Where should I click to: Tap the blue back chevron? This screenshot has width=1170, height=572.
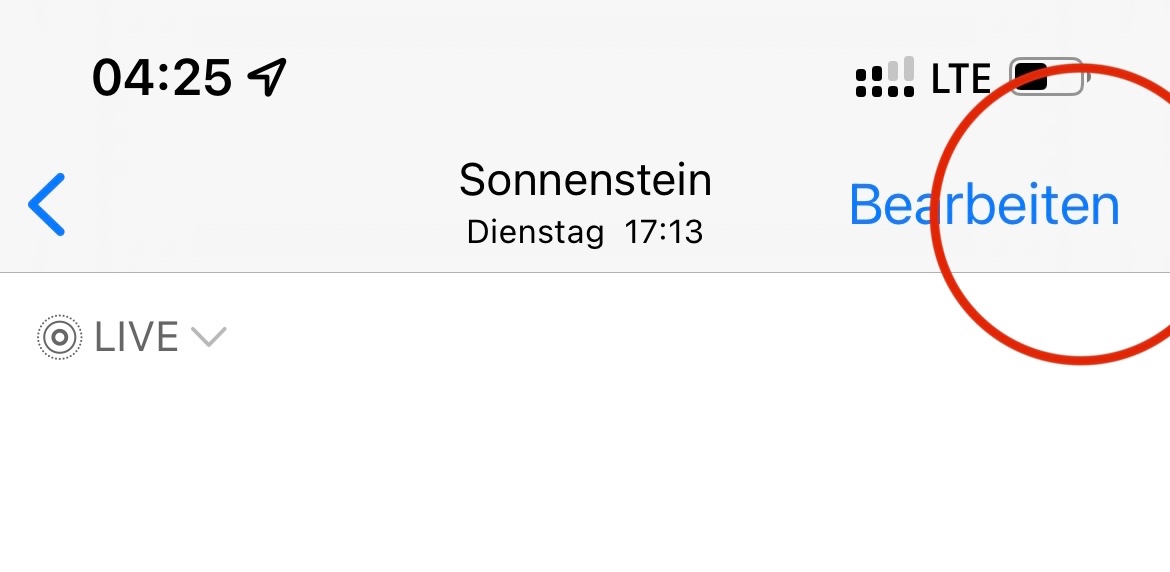click(47, 204)
